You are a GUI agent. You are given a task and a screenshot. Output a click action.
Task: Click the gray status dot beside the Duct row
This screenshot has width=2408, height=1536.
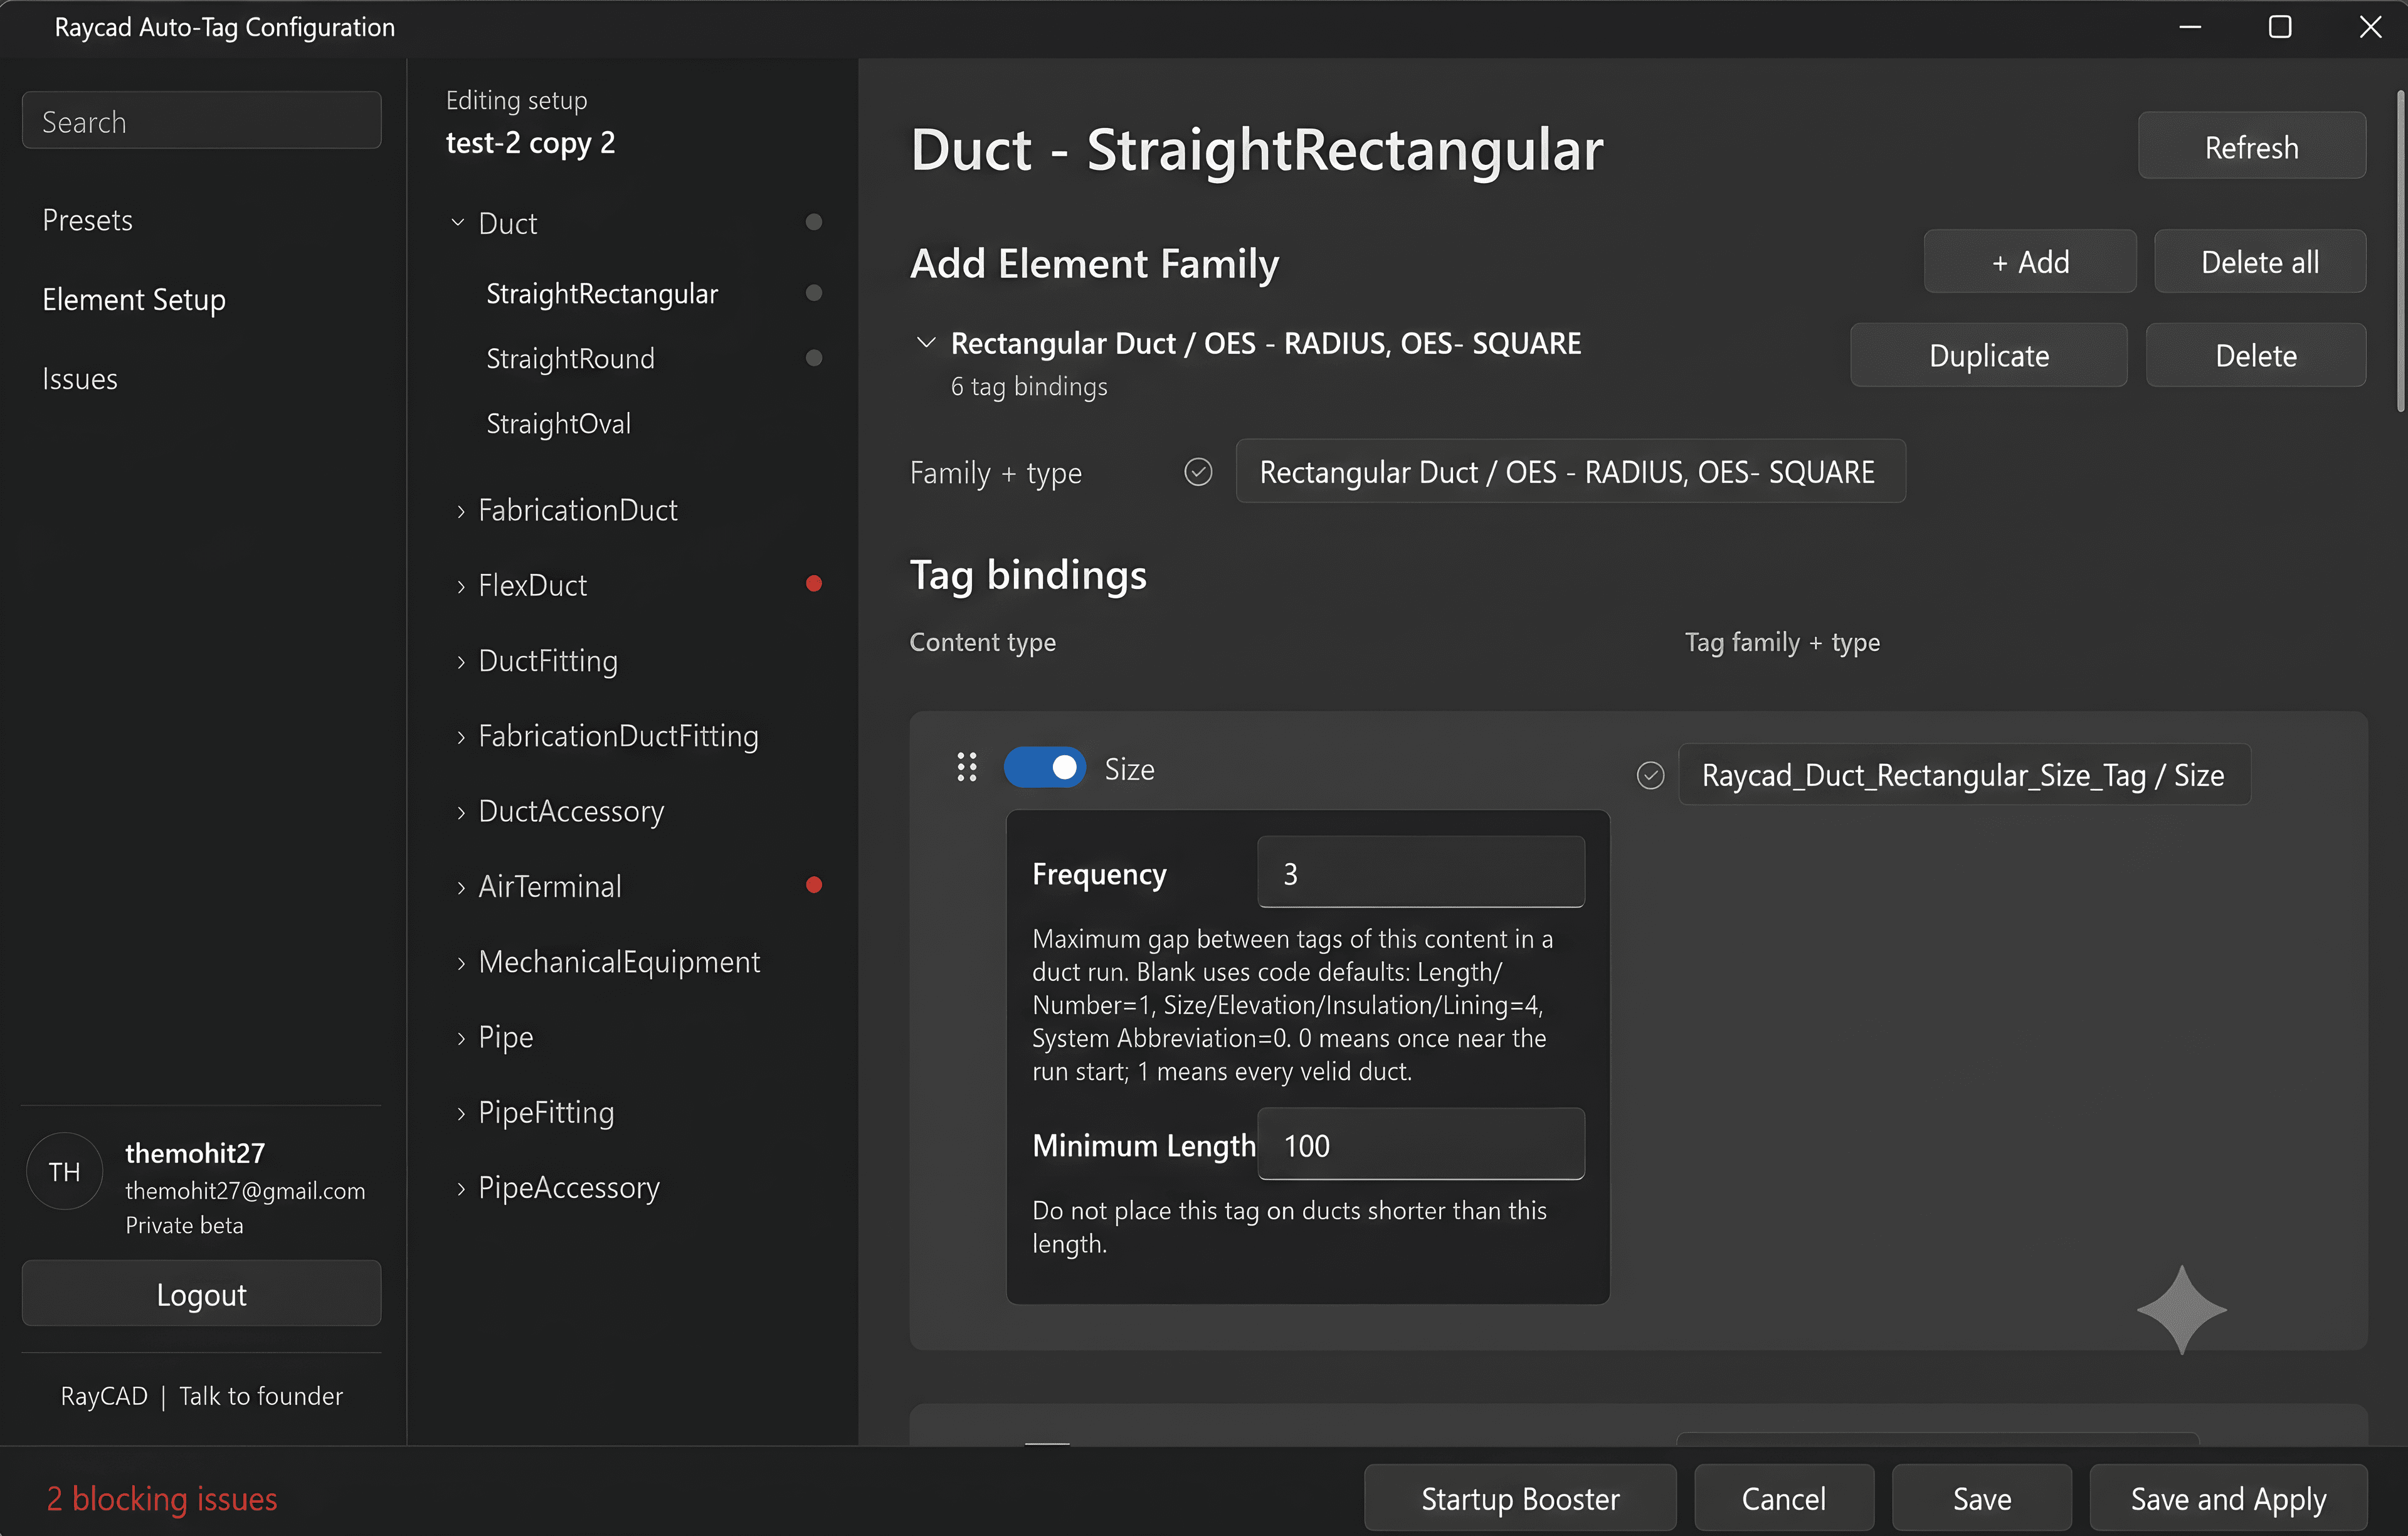(814, 222)
